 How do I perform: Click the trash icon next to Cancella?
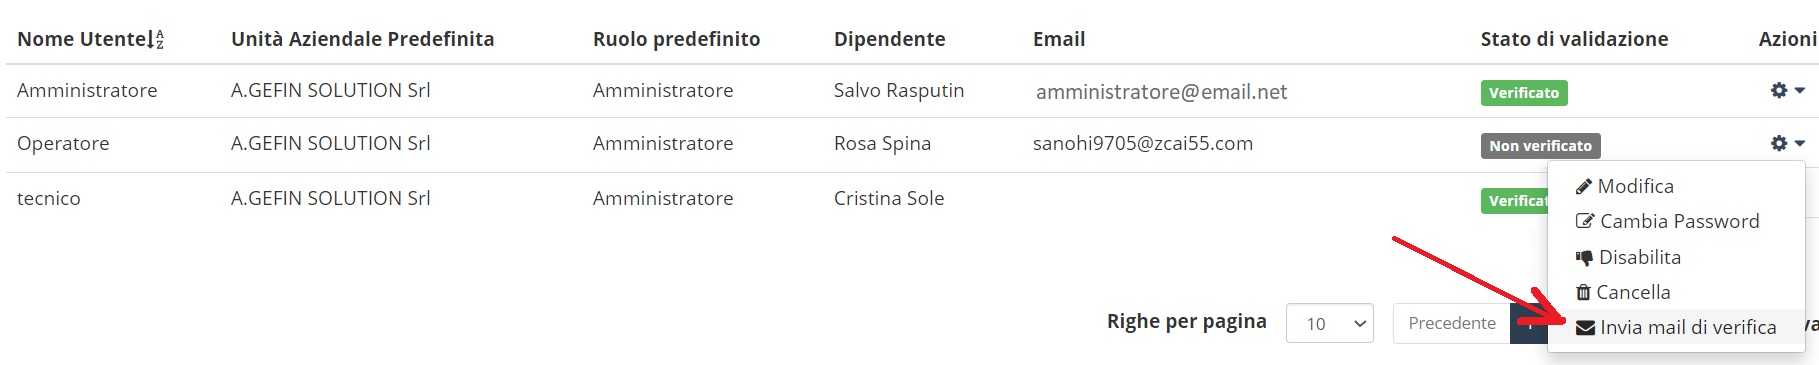pos(1583,293)
